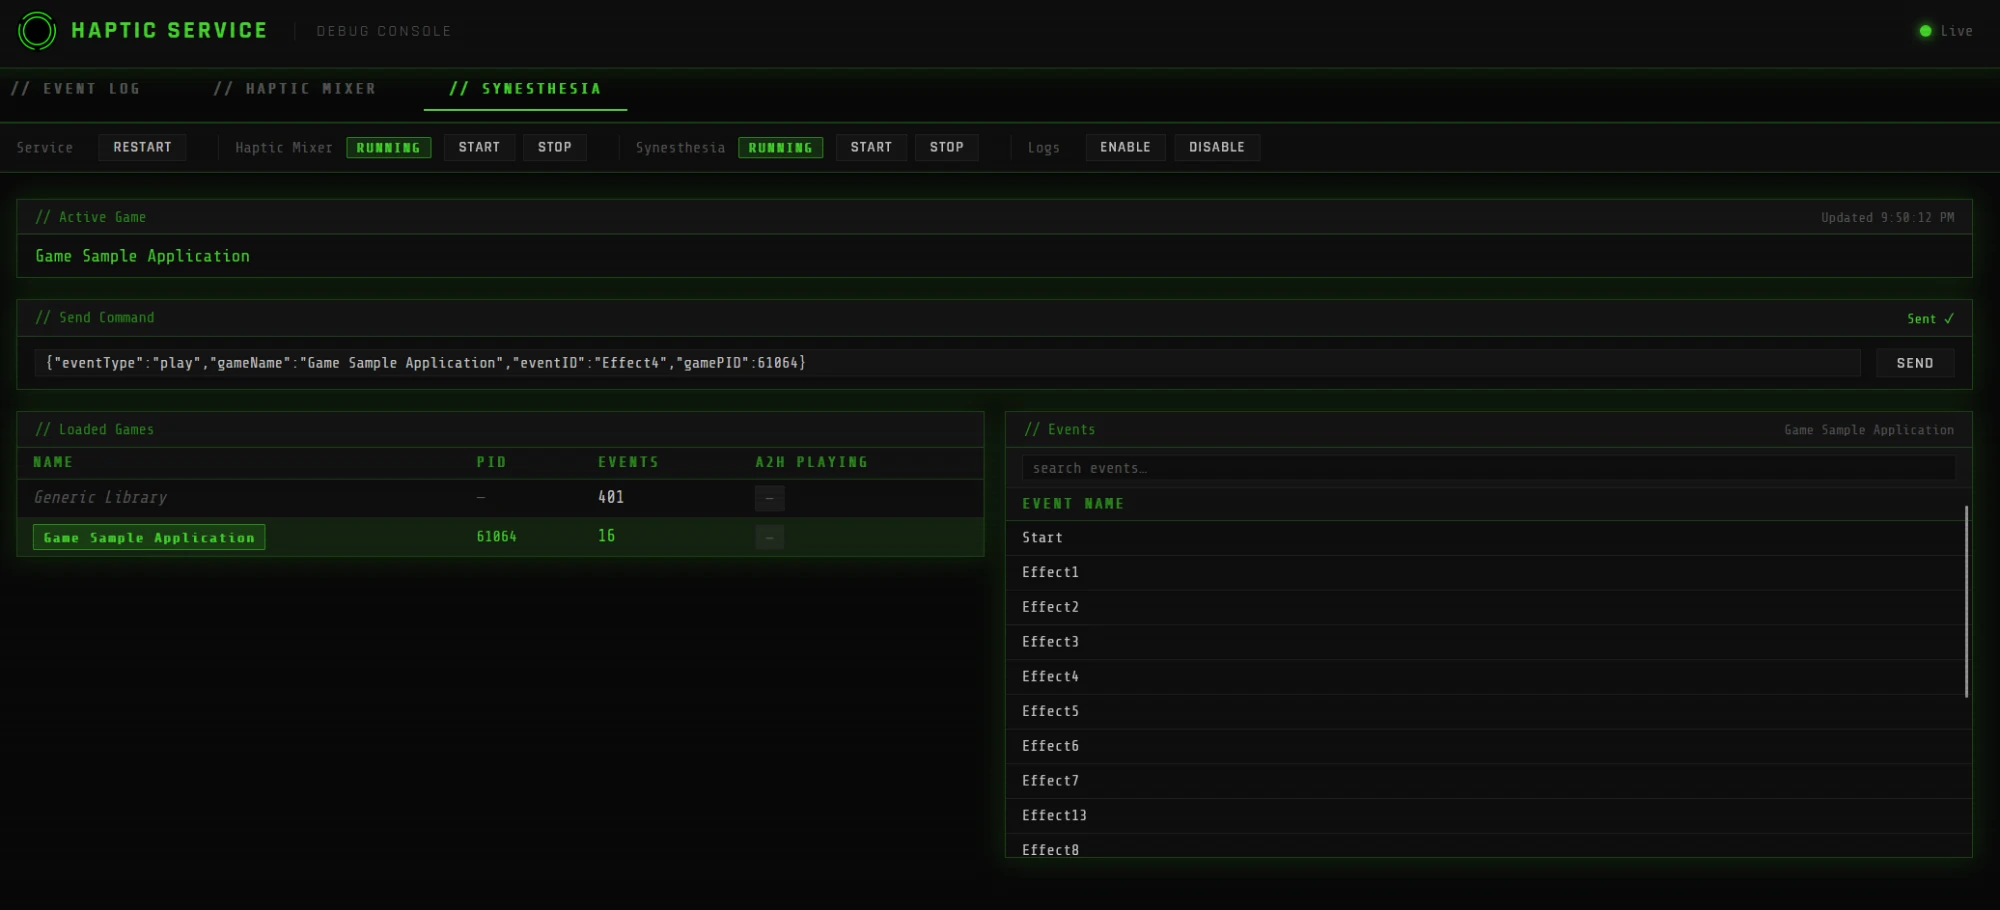Stop the Haptic Mixer
This screenshot has height=910, width=2000.
pyautogui.click(x=555, y=147)
